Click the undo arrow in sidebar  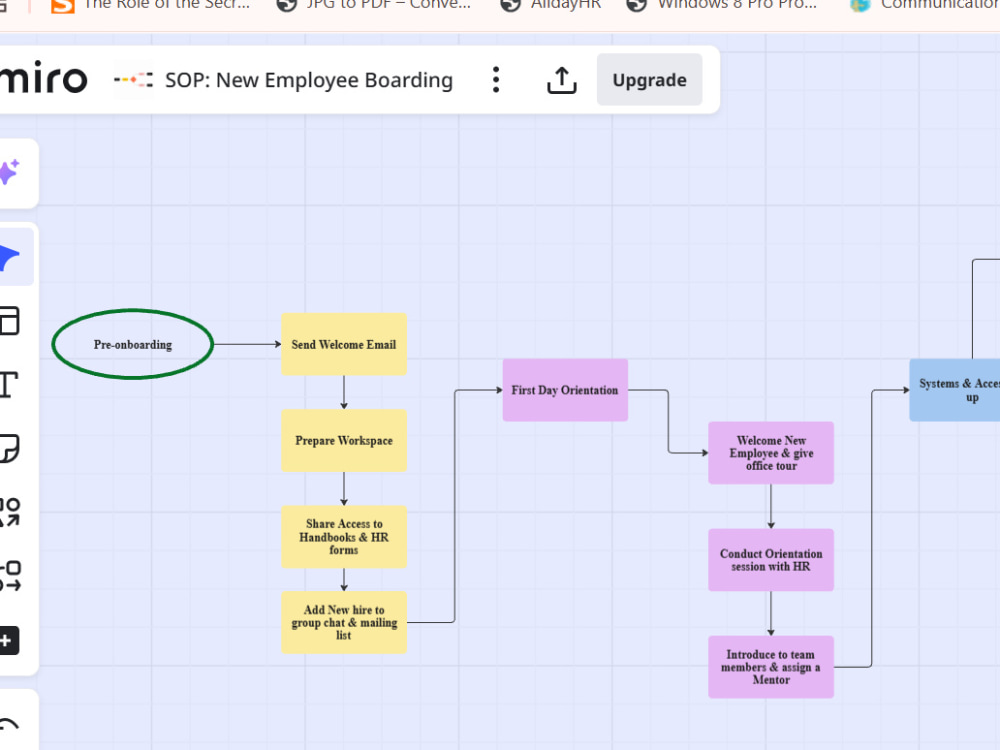pyautogui.click(x=9, y=724)
